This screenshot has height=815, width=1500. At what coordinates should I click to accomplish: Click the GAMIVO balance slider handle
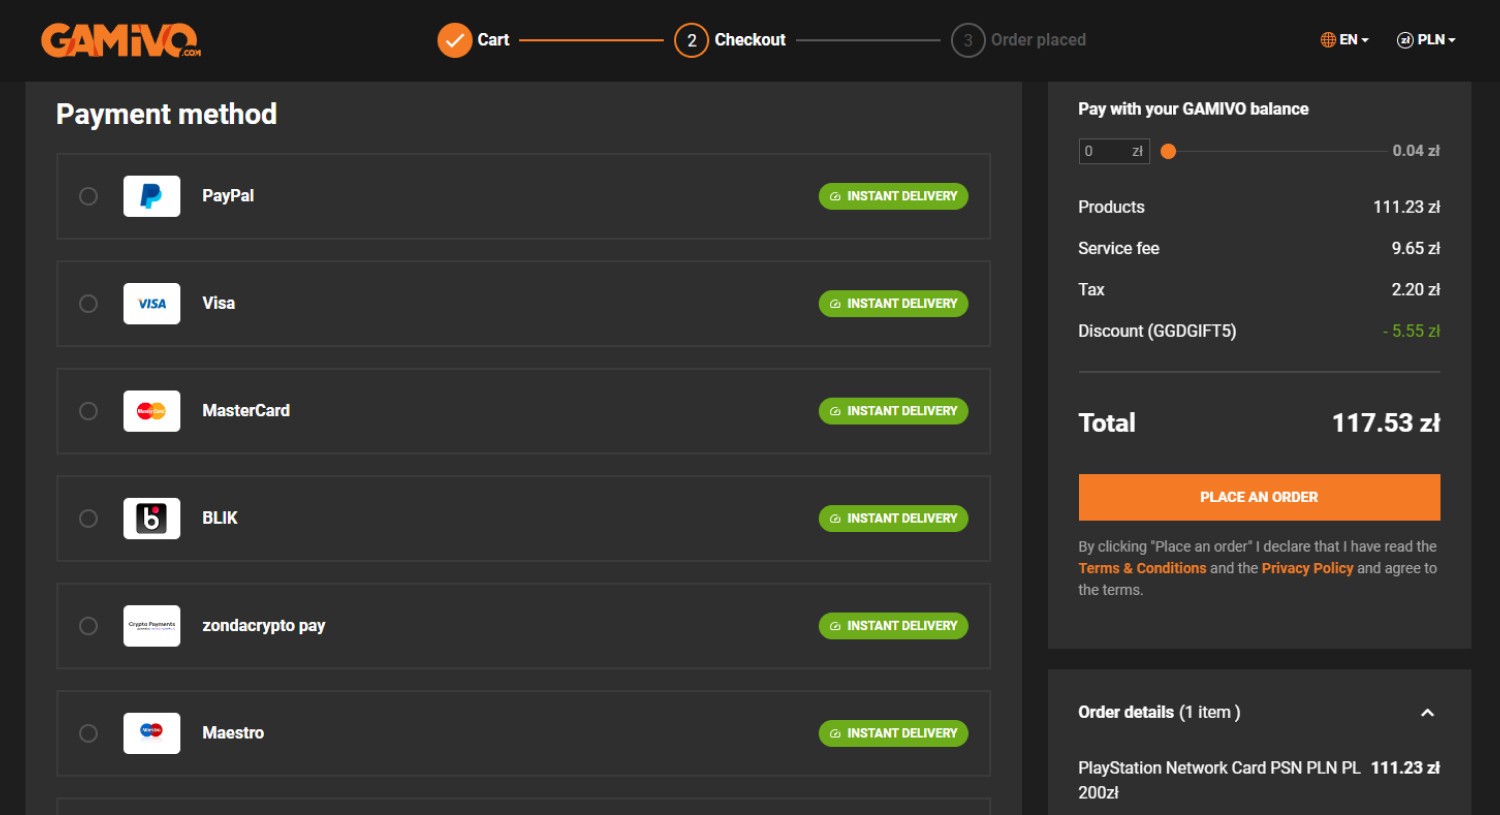(x=1168, y=152)
